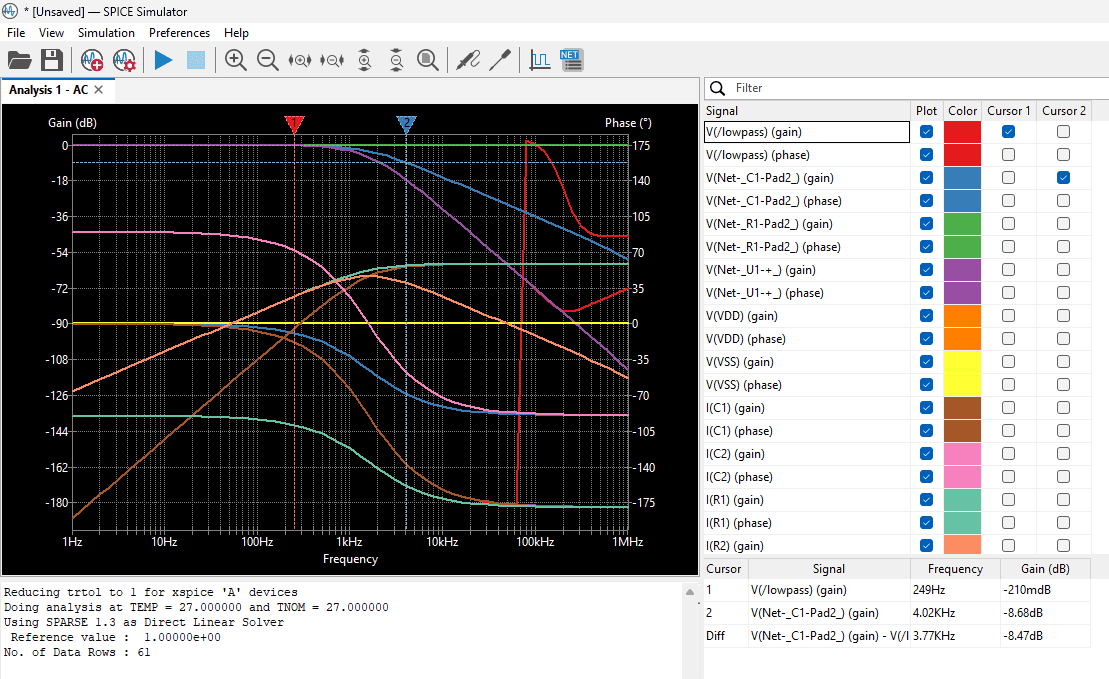This screenshot has width=1109, height=679.
Task: Click the red cursor 1 marker on the plot
Action: coord(294,124)
